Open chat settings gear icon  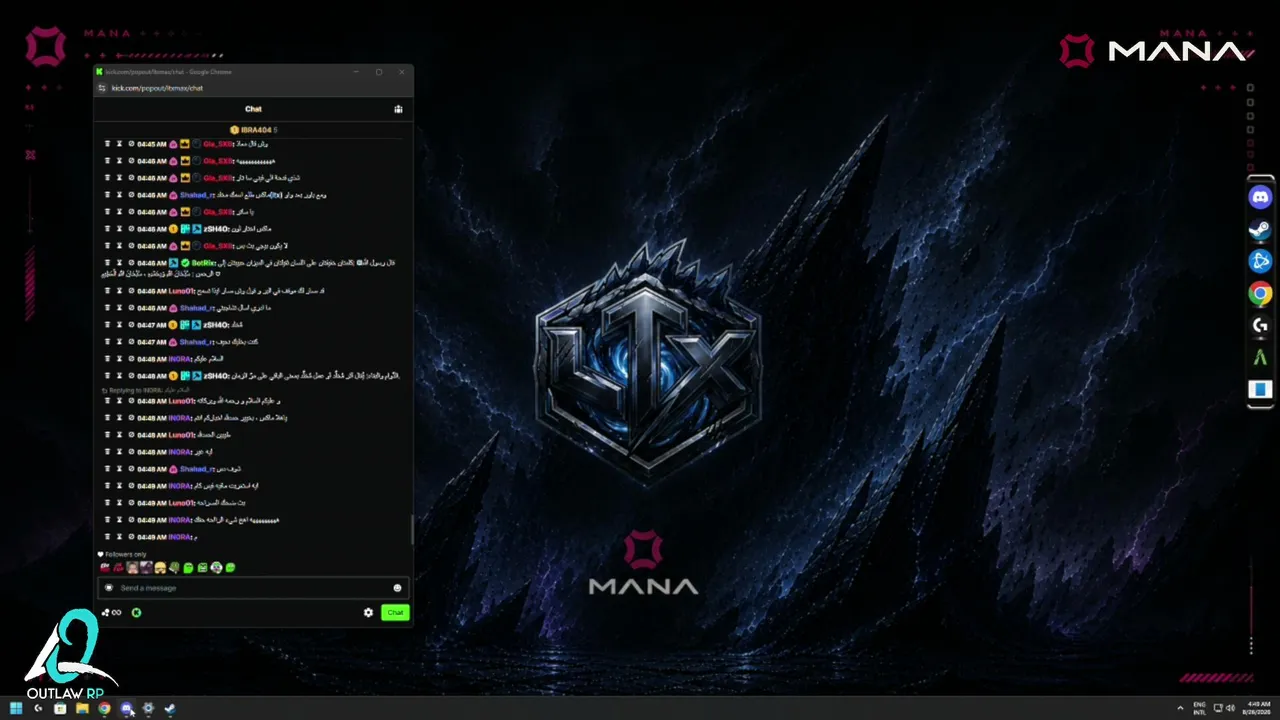(368, 613)
